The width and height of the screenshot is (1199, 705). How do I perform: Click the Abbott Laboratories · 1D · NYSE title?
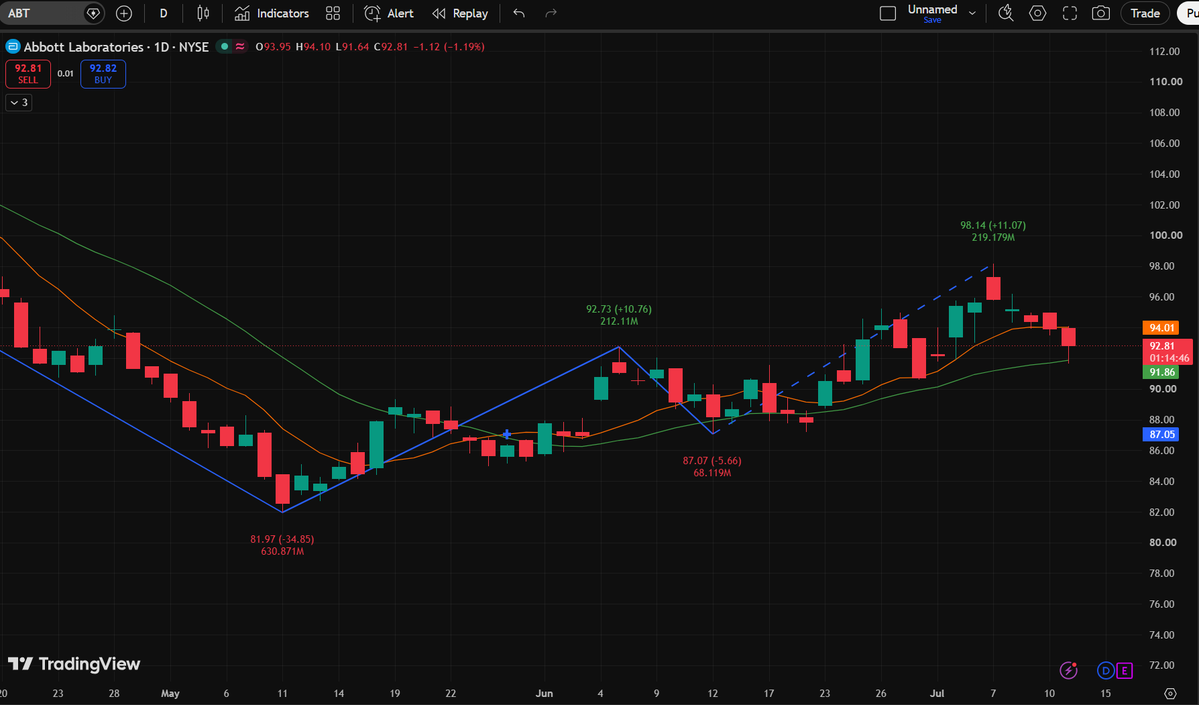pos(115,47)
